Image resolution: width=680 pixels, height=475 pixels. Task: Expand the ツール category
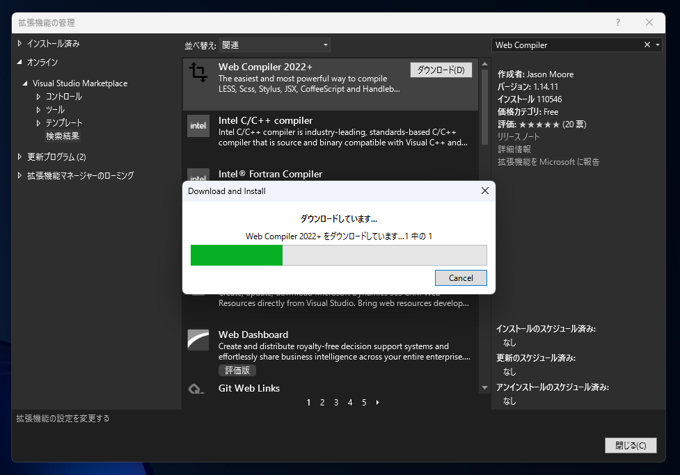point(38,110)
